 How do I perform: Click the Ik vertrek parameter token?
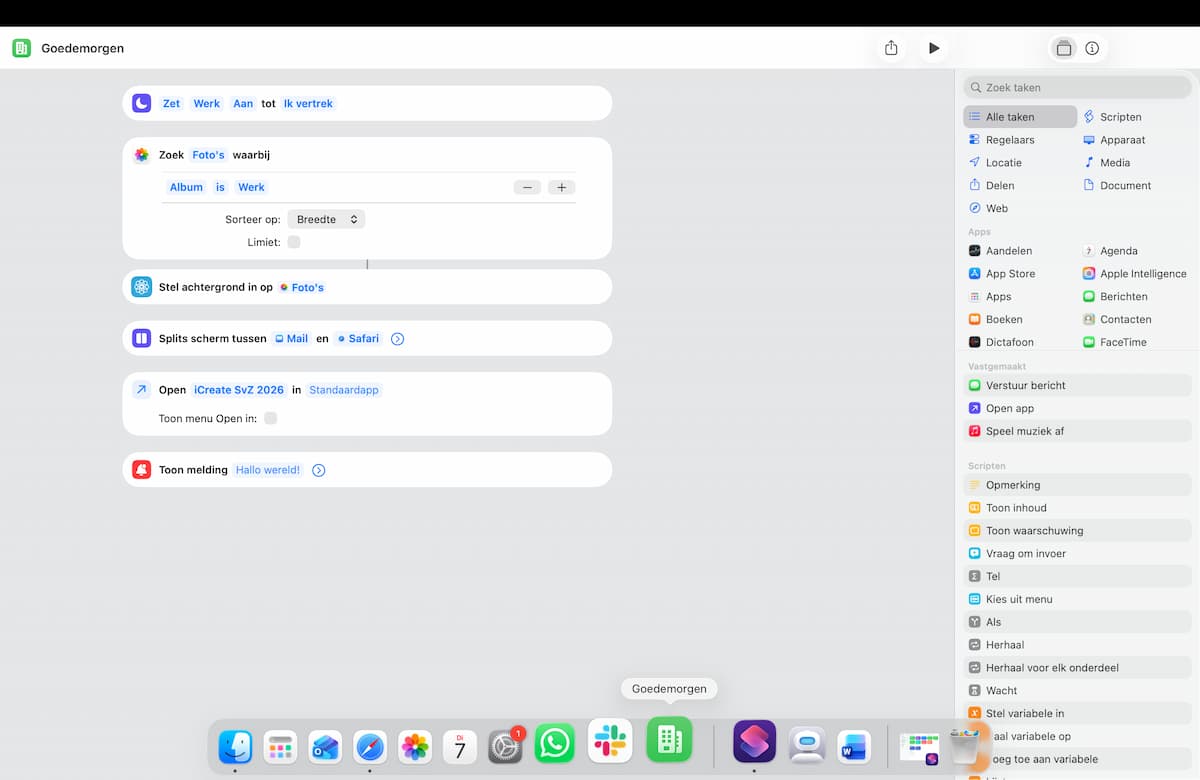pyautogui.click(x=308, y=103)
